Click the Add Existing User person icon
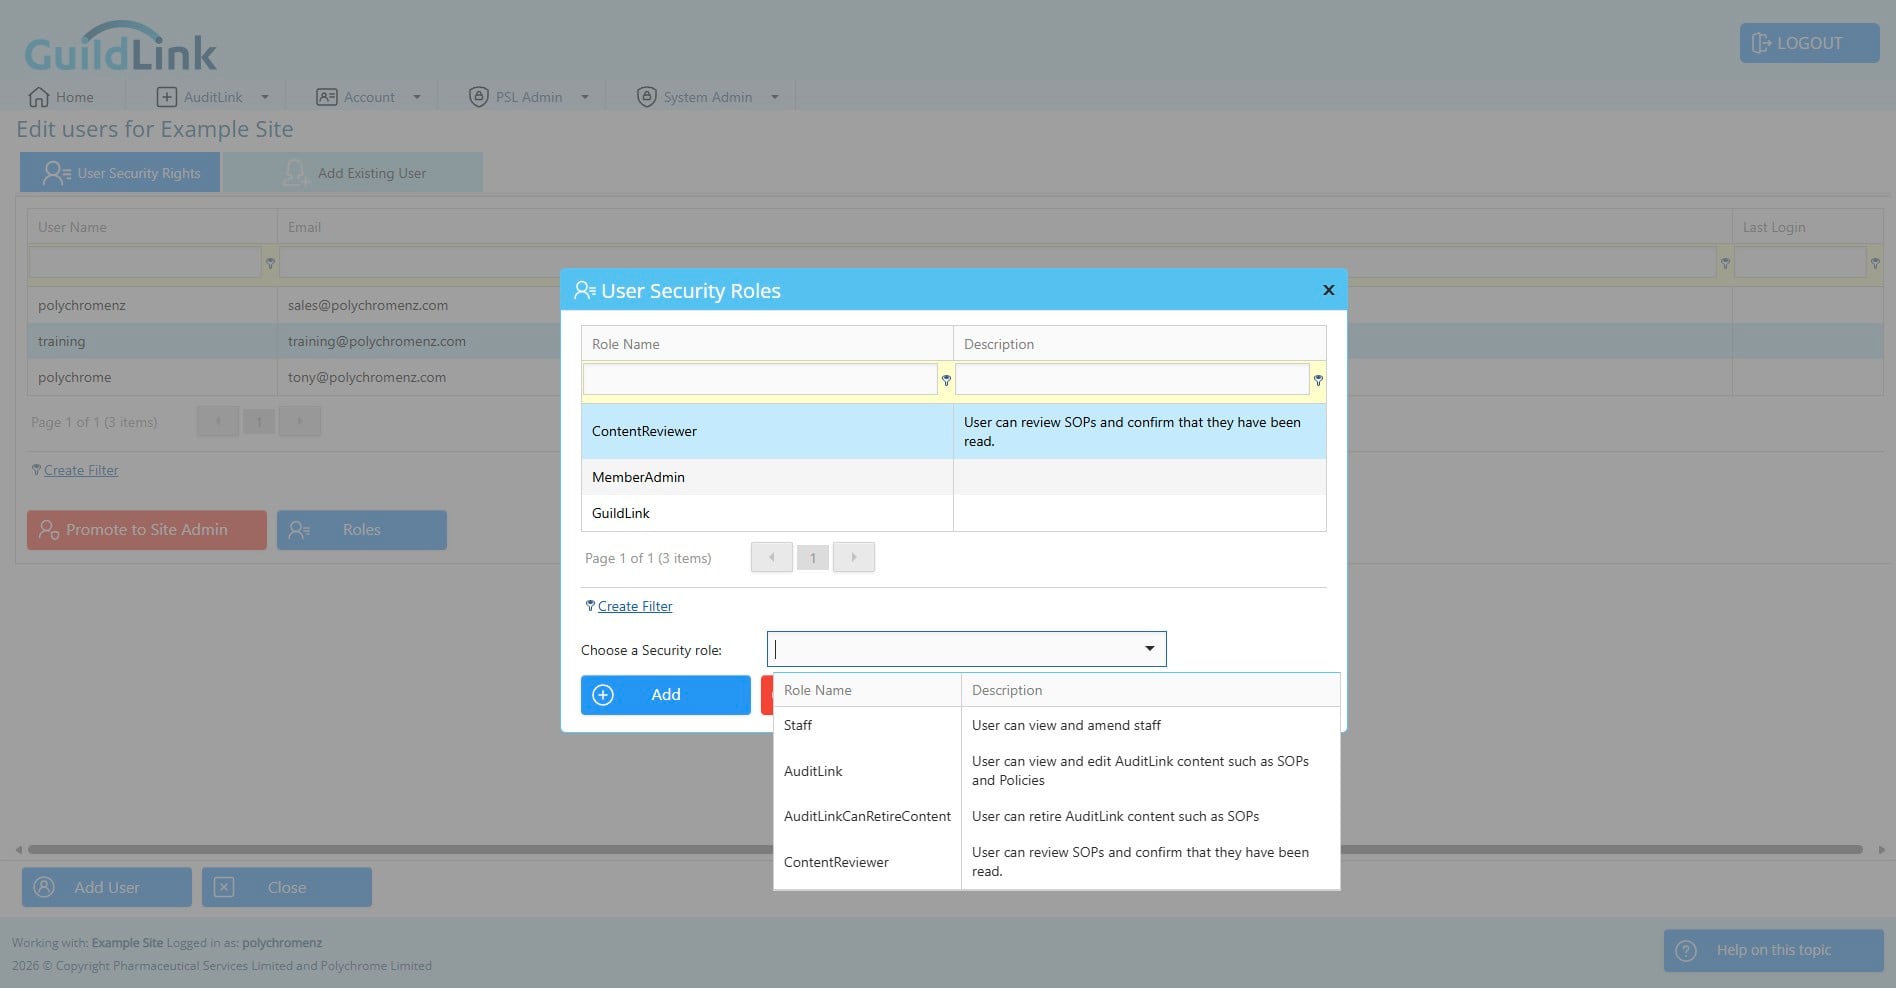 295,173
